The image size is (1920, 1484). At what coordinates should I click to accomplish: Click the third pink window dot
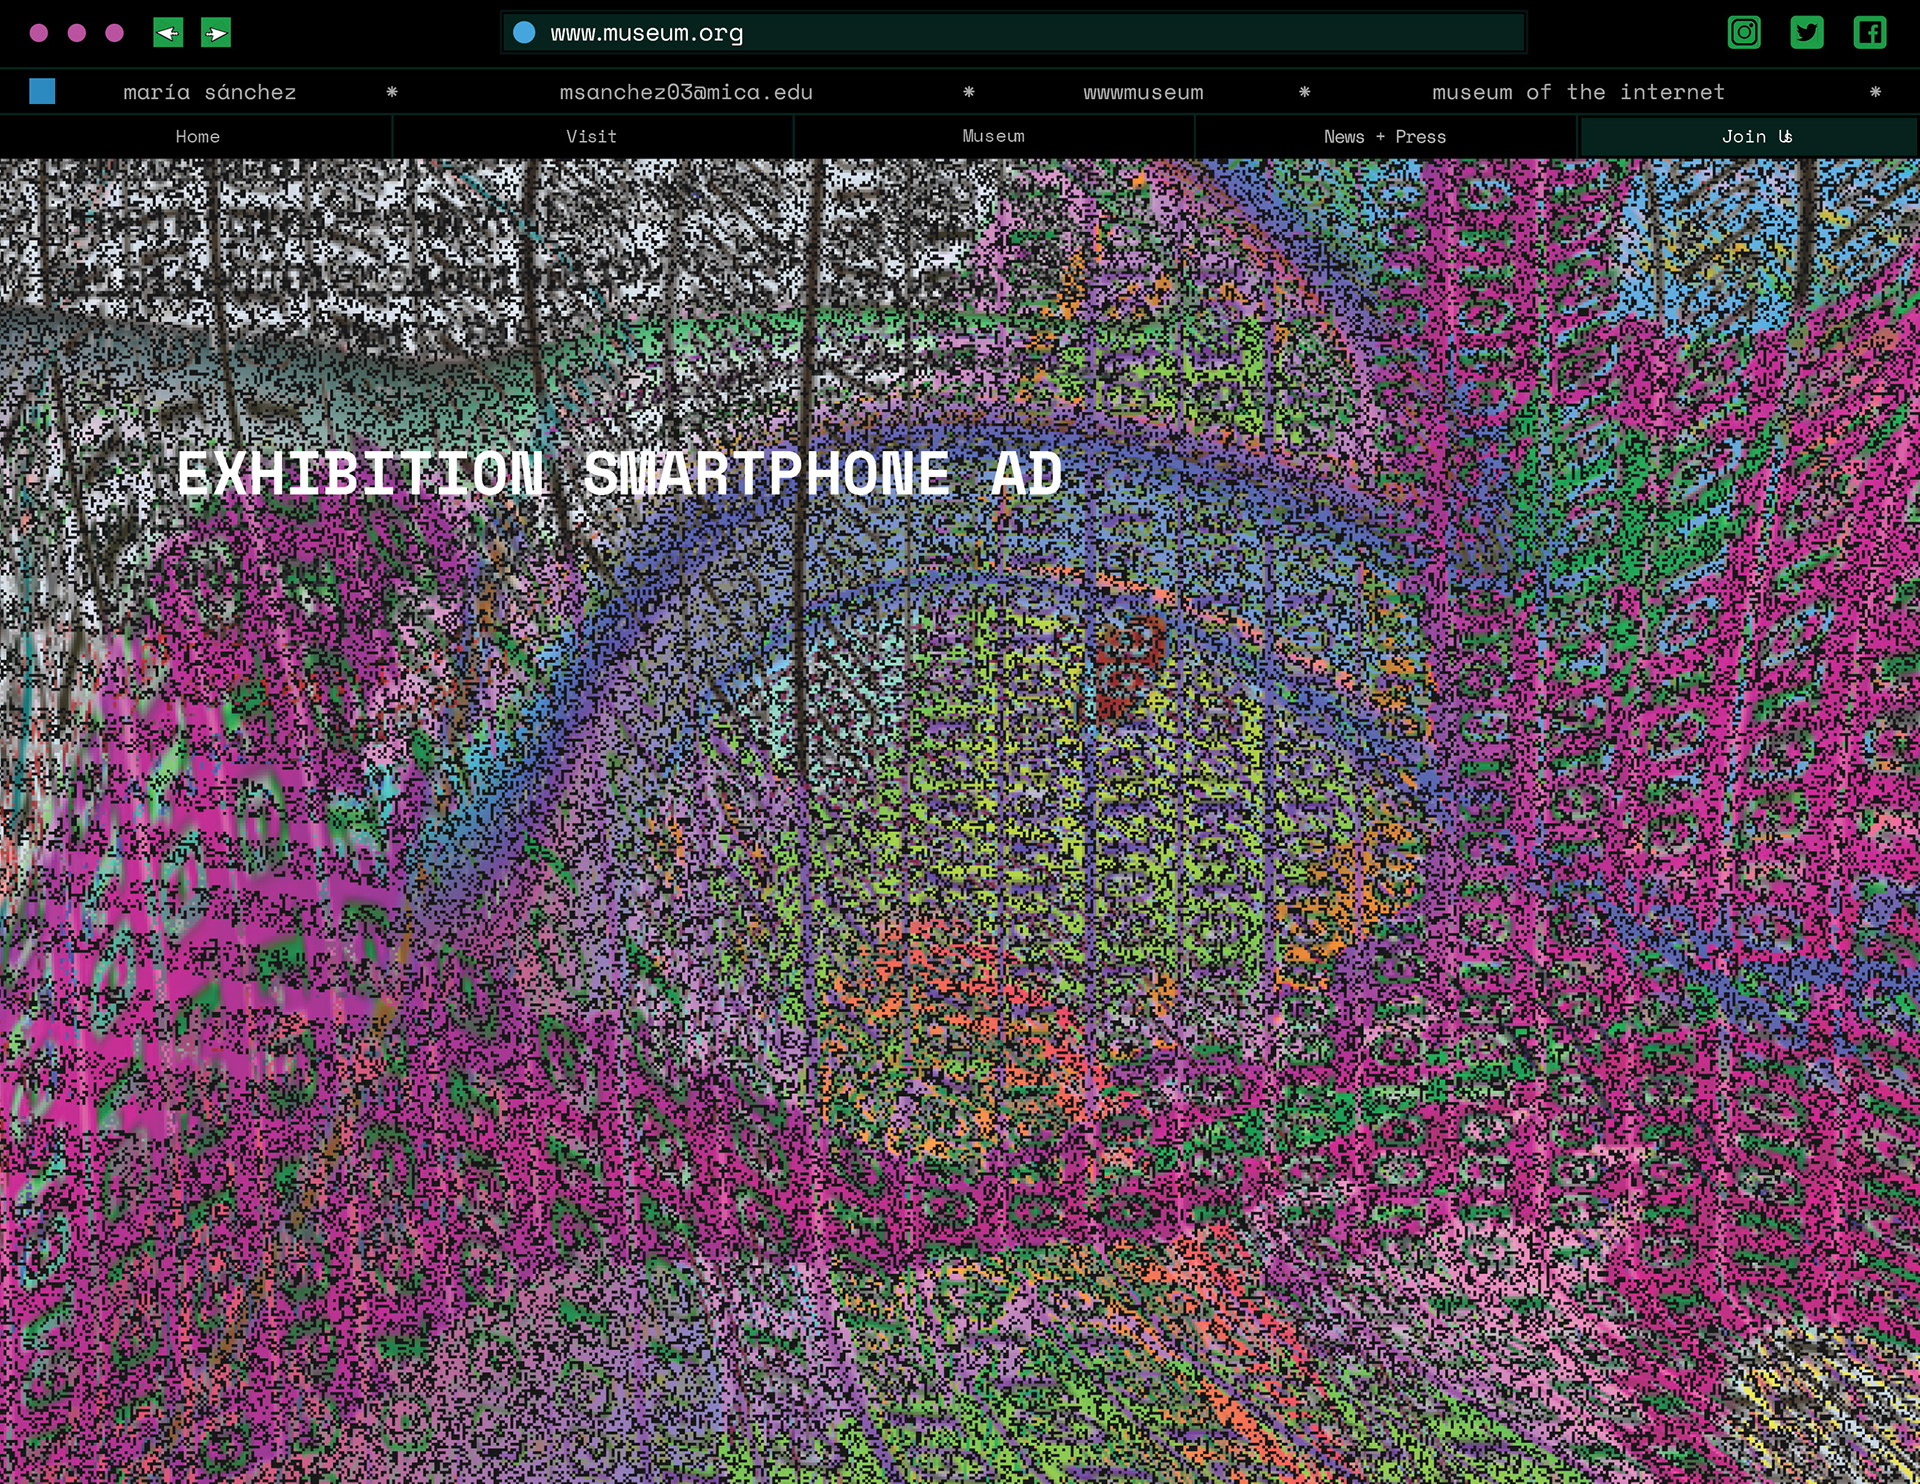point(115,33)
